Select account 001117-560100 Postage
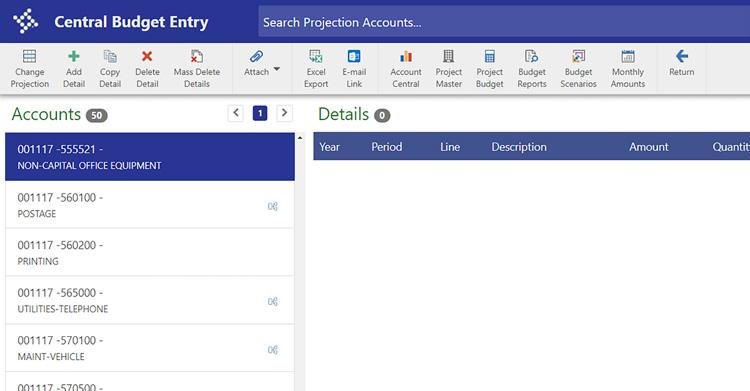Viewport: 750px width, 391px height. (150, 205)
